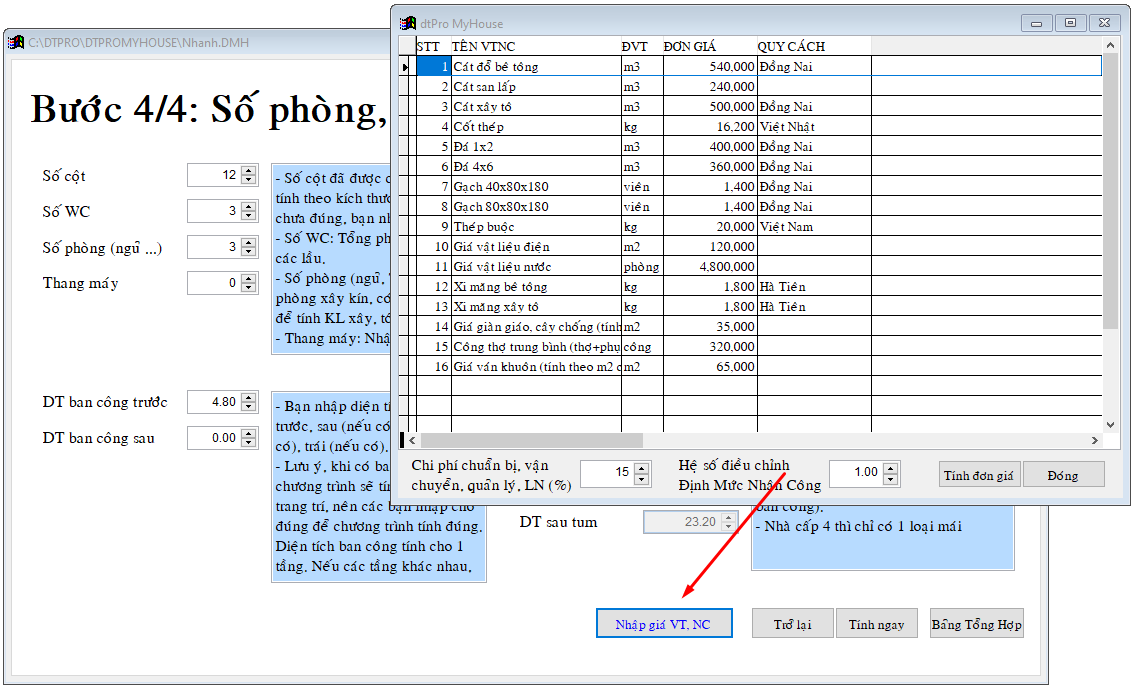Viewport: 1133px width, 687px height.
Task: Select the Xi măng bê tông row
Action: 534,287
